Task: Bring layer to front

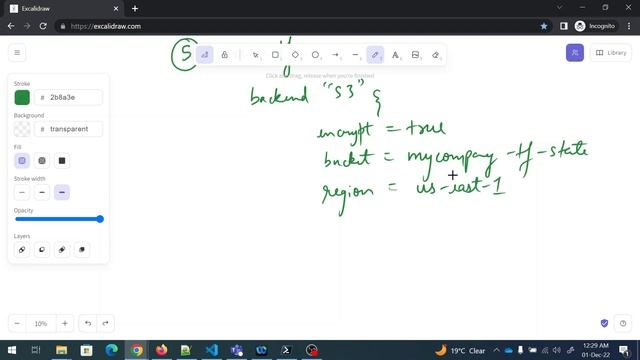Action: (82, 250)
